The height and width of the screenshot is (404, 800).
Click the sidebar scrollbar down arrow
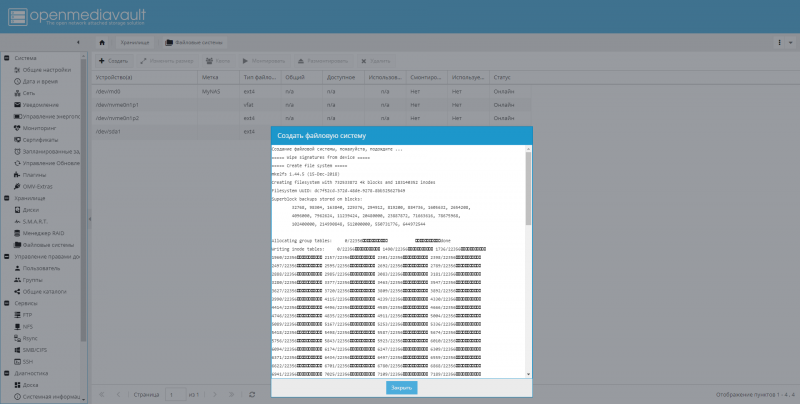84,400
